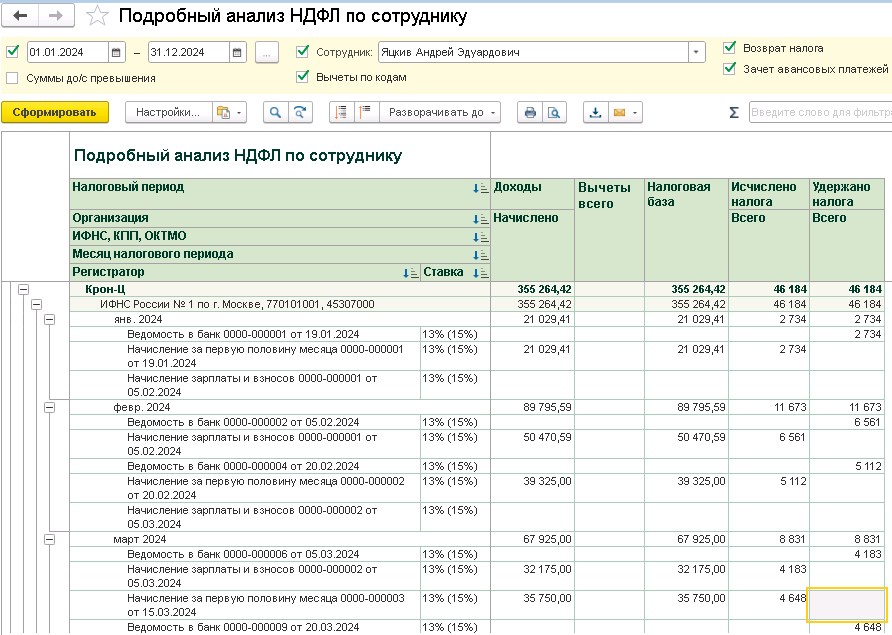The image size is (892, 635).
Task: Open dropdown arrow next to email icon
Action: [635, 113]
